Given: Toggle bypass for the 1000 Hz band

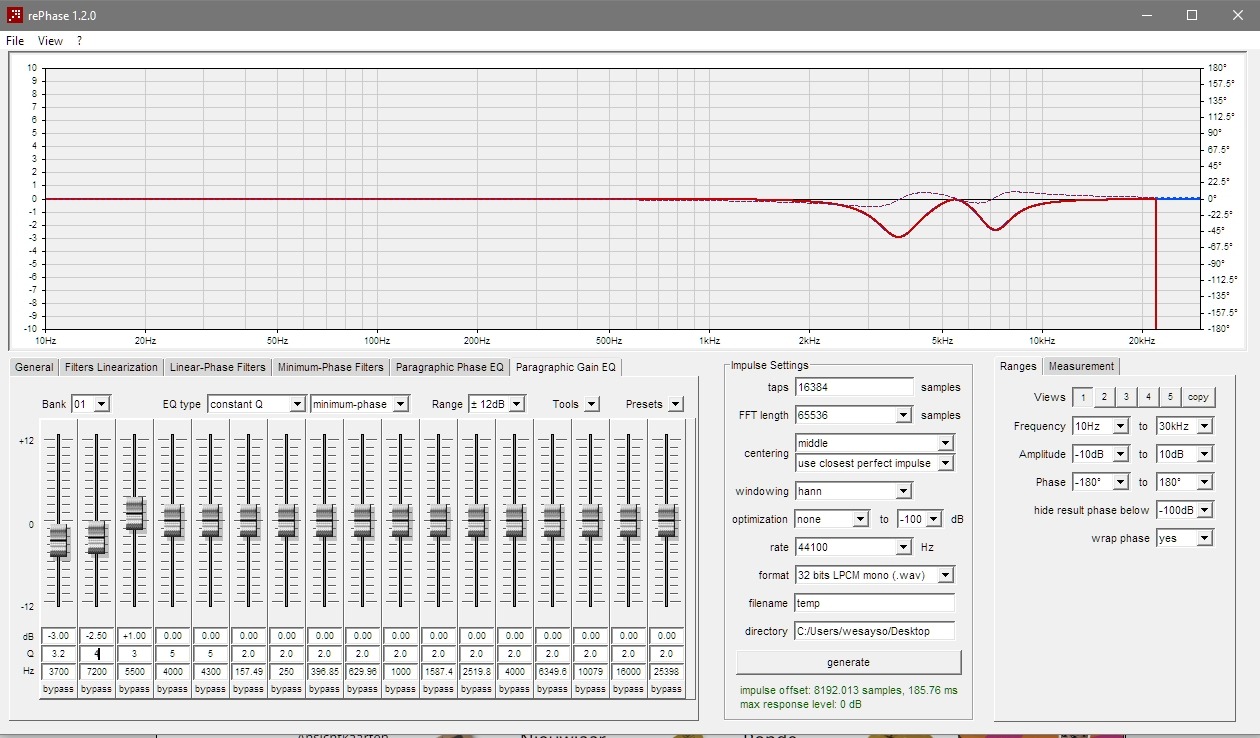Looking at the screenshot, I should pos(400,689).
